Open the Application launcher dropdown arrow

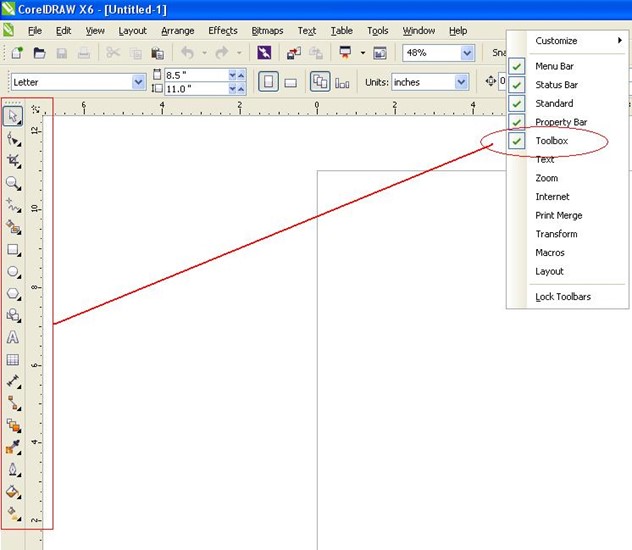tap(363, 53)
